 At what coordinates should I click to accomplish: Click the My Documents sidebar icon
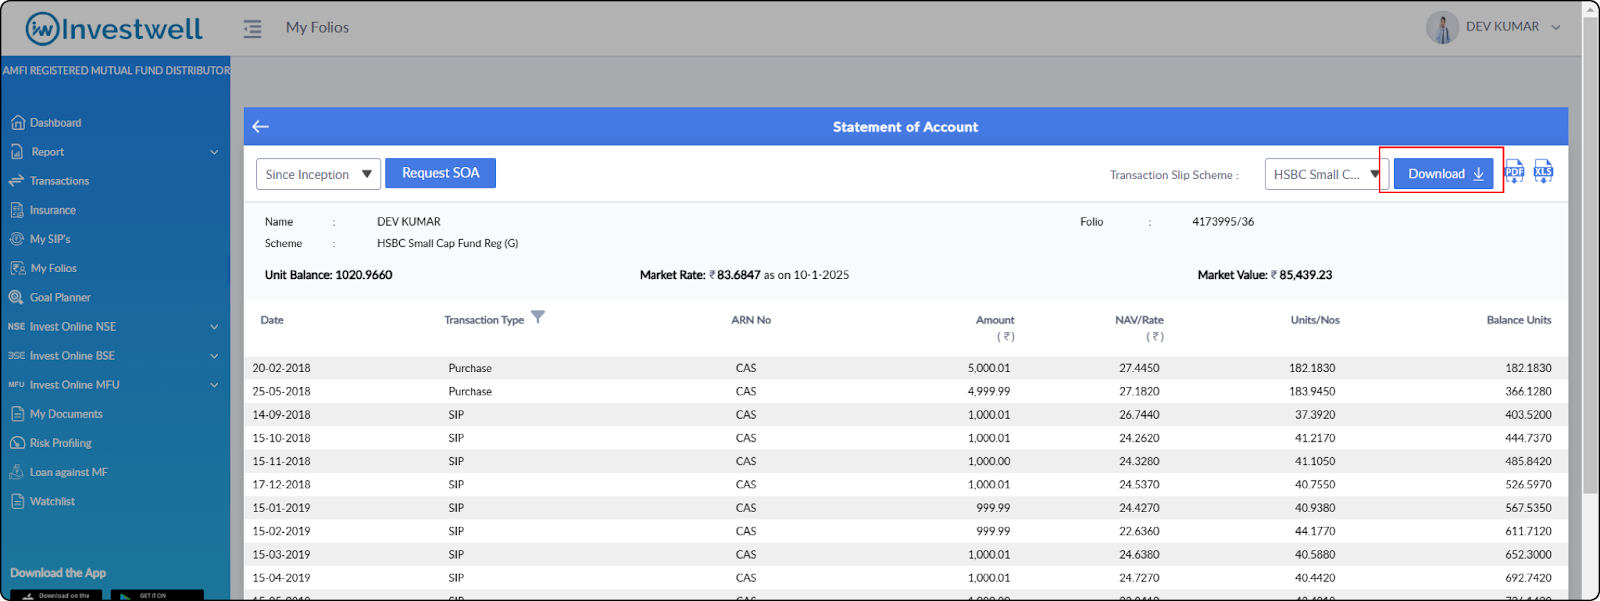pyautogui.click(x=17, y=414)
